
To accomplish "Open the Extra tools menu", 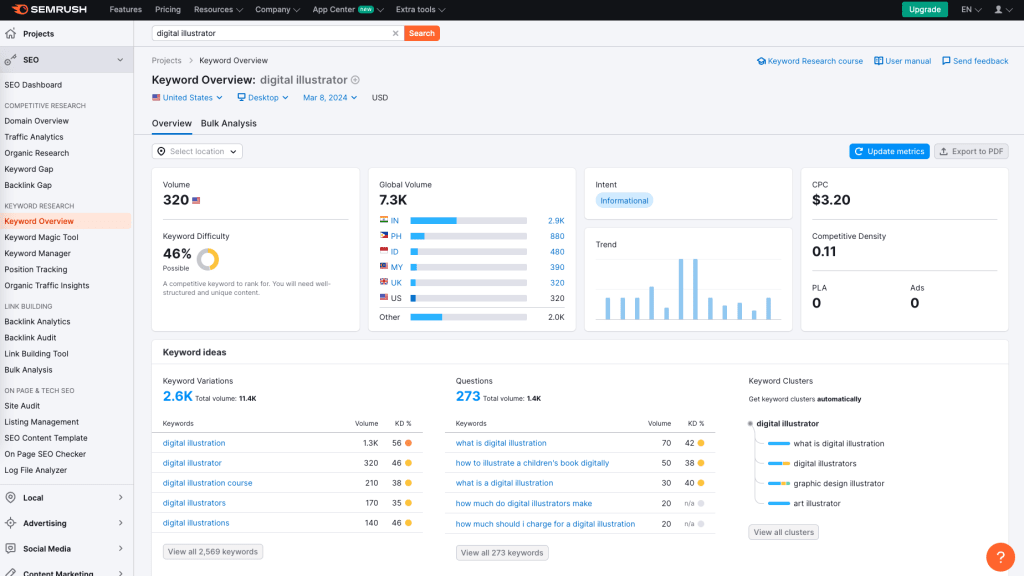I will click(x=421, y=9).
